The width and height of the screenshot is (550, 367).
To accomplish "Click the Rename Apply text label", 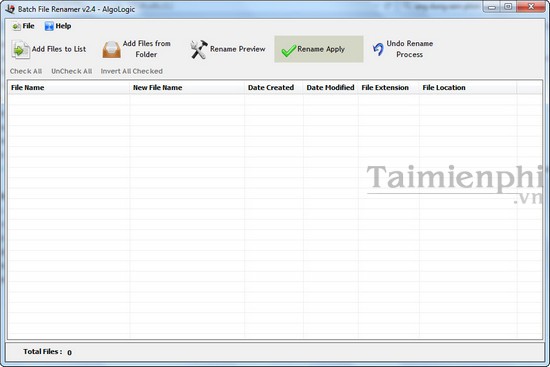I will 321,49.
